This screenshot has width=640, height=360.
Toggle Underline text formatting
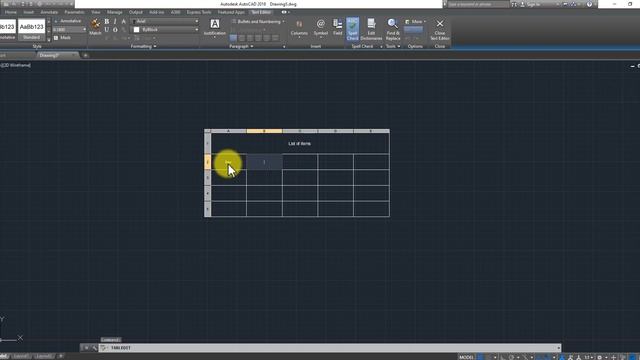click(x=107, y=30)
